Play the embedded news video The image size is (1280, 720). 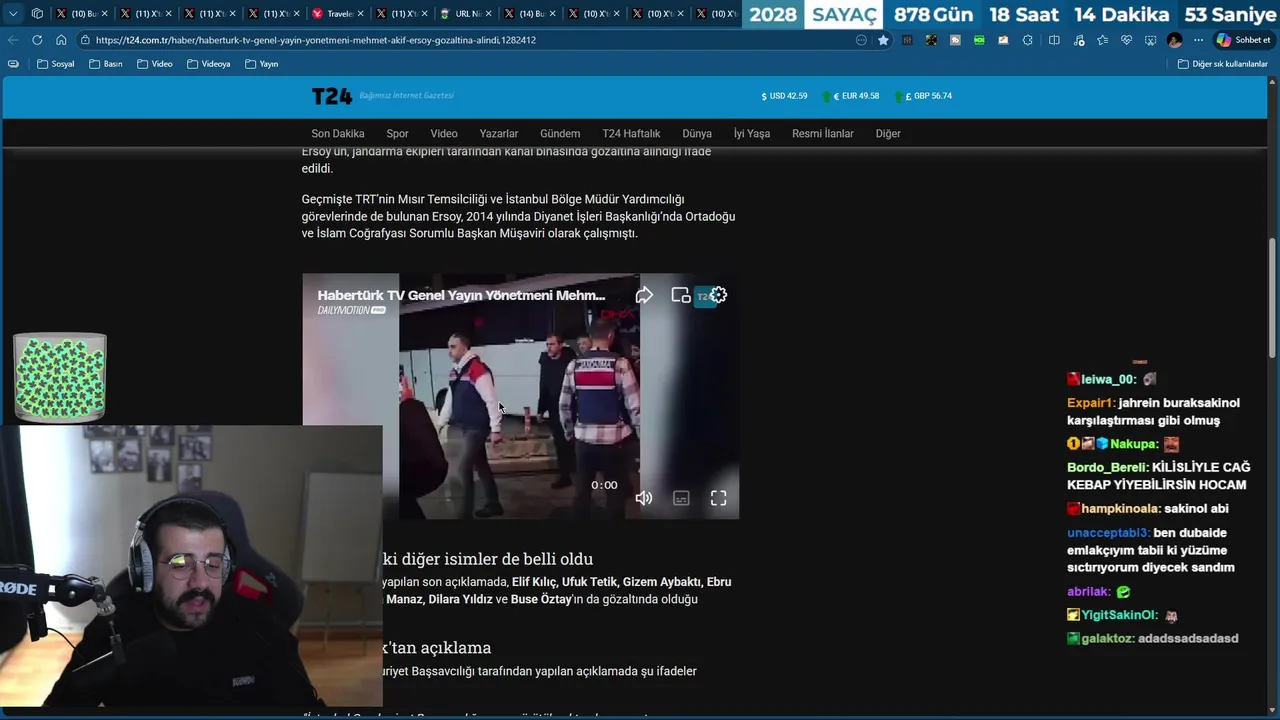pos(520,396)
